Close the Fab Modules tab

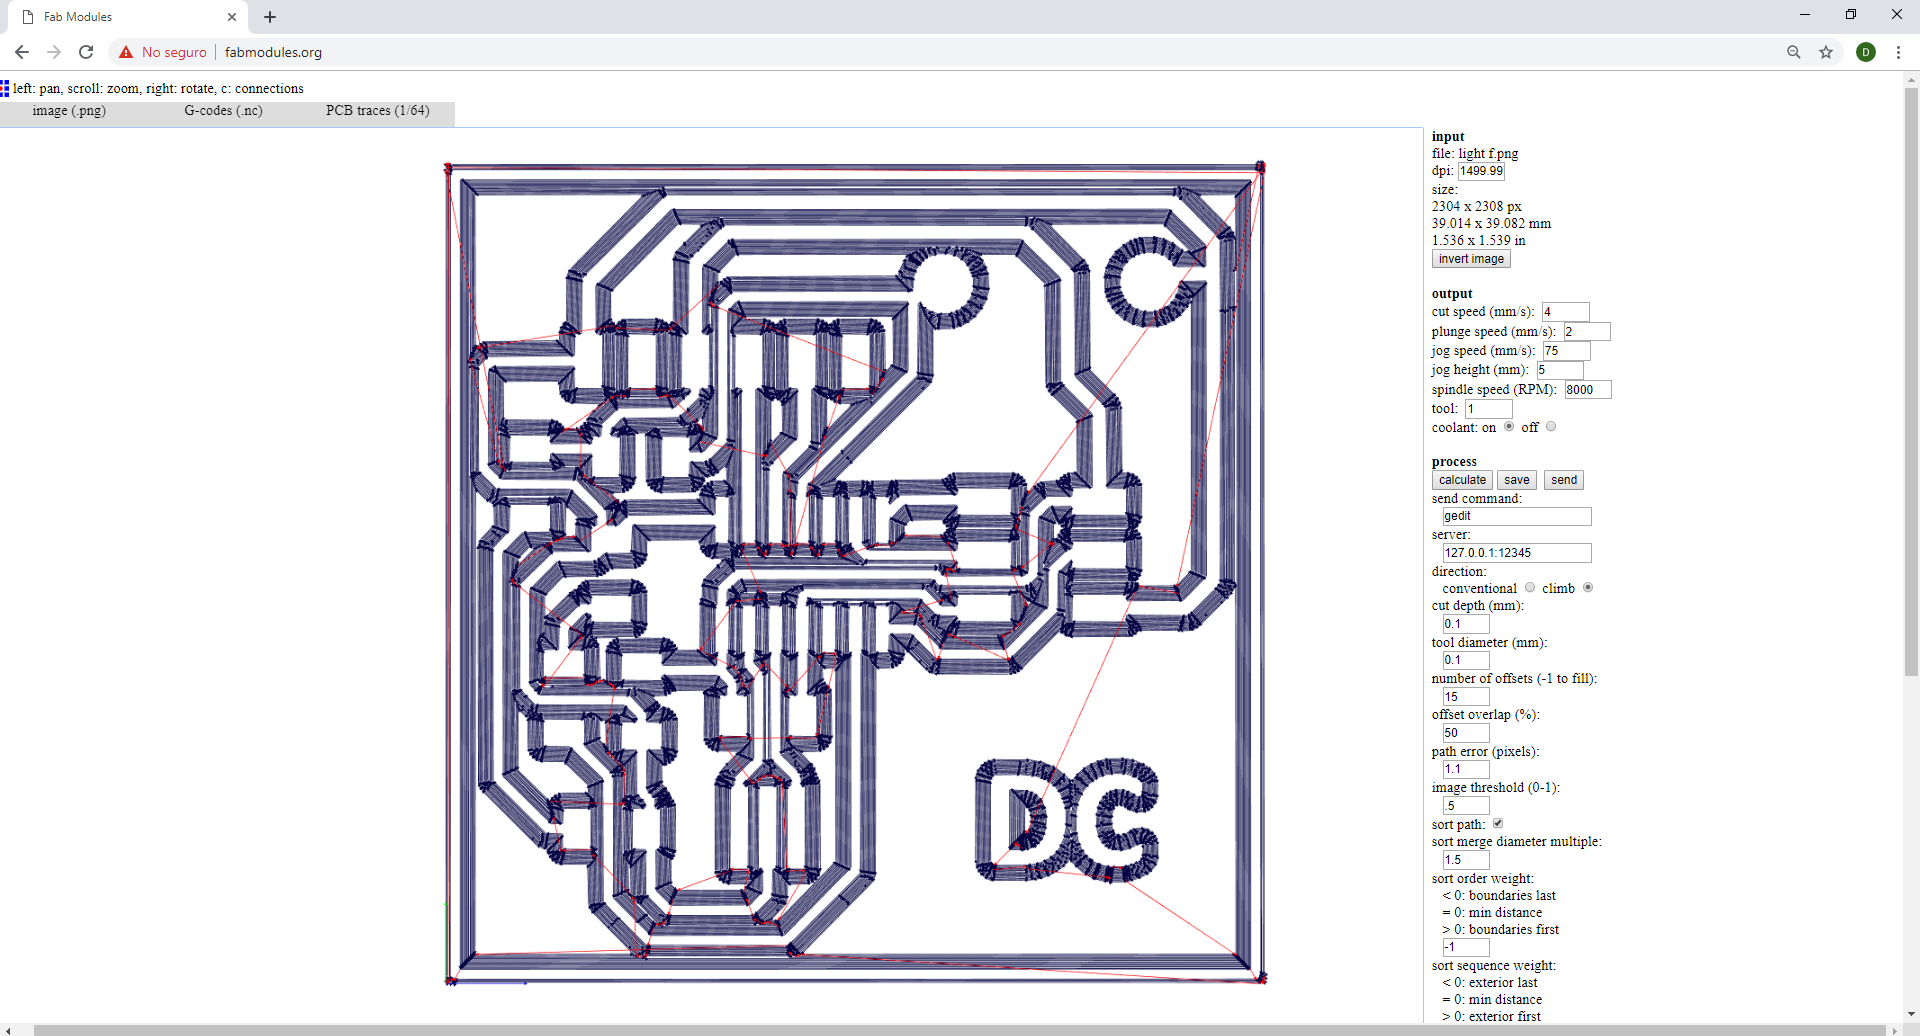click(x=232, y=17)
